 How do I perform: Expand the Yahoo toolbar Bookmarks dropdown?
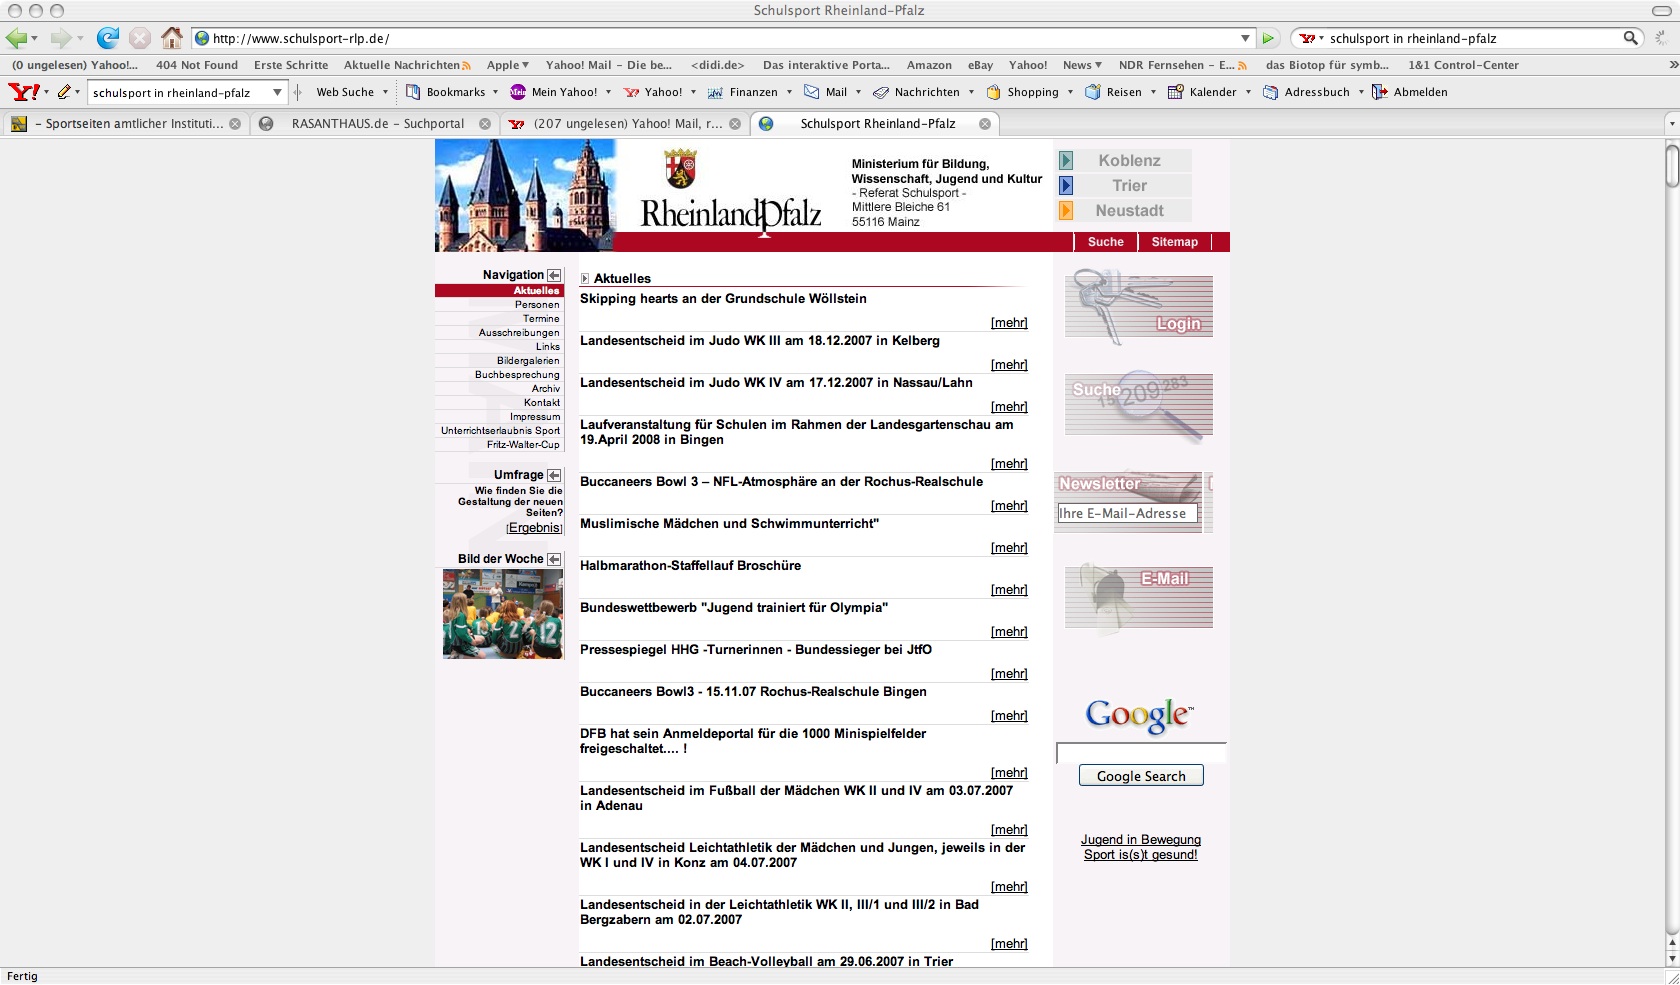point(495,92)
